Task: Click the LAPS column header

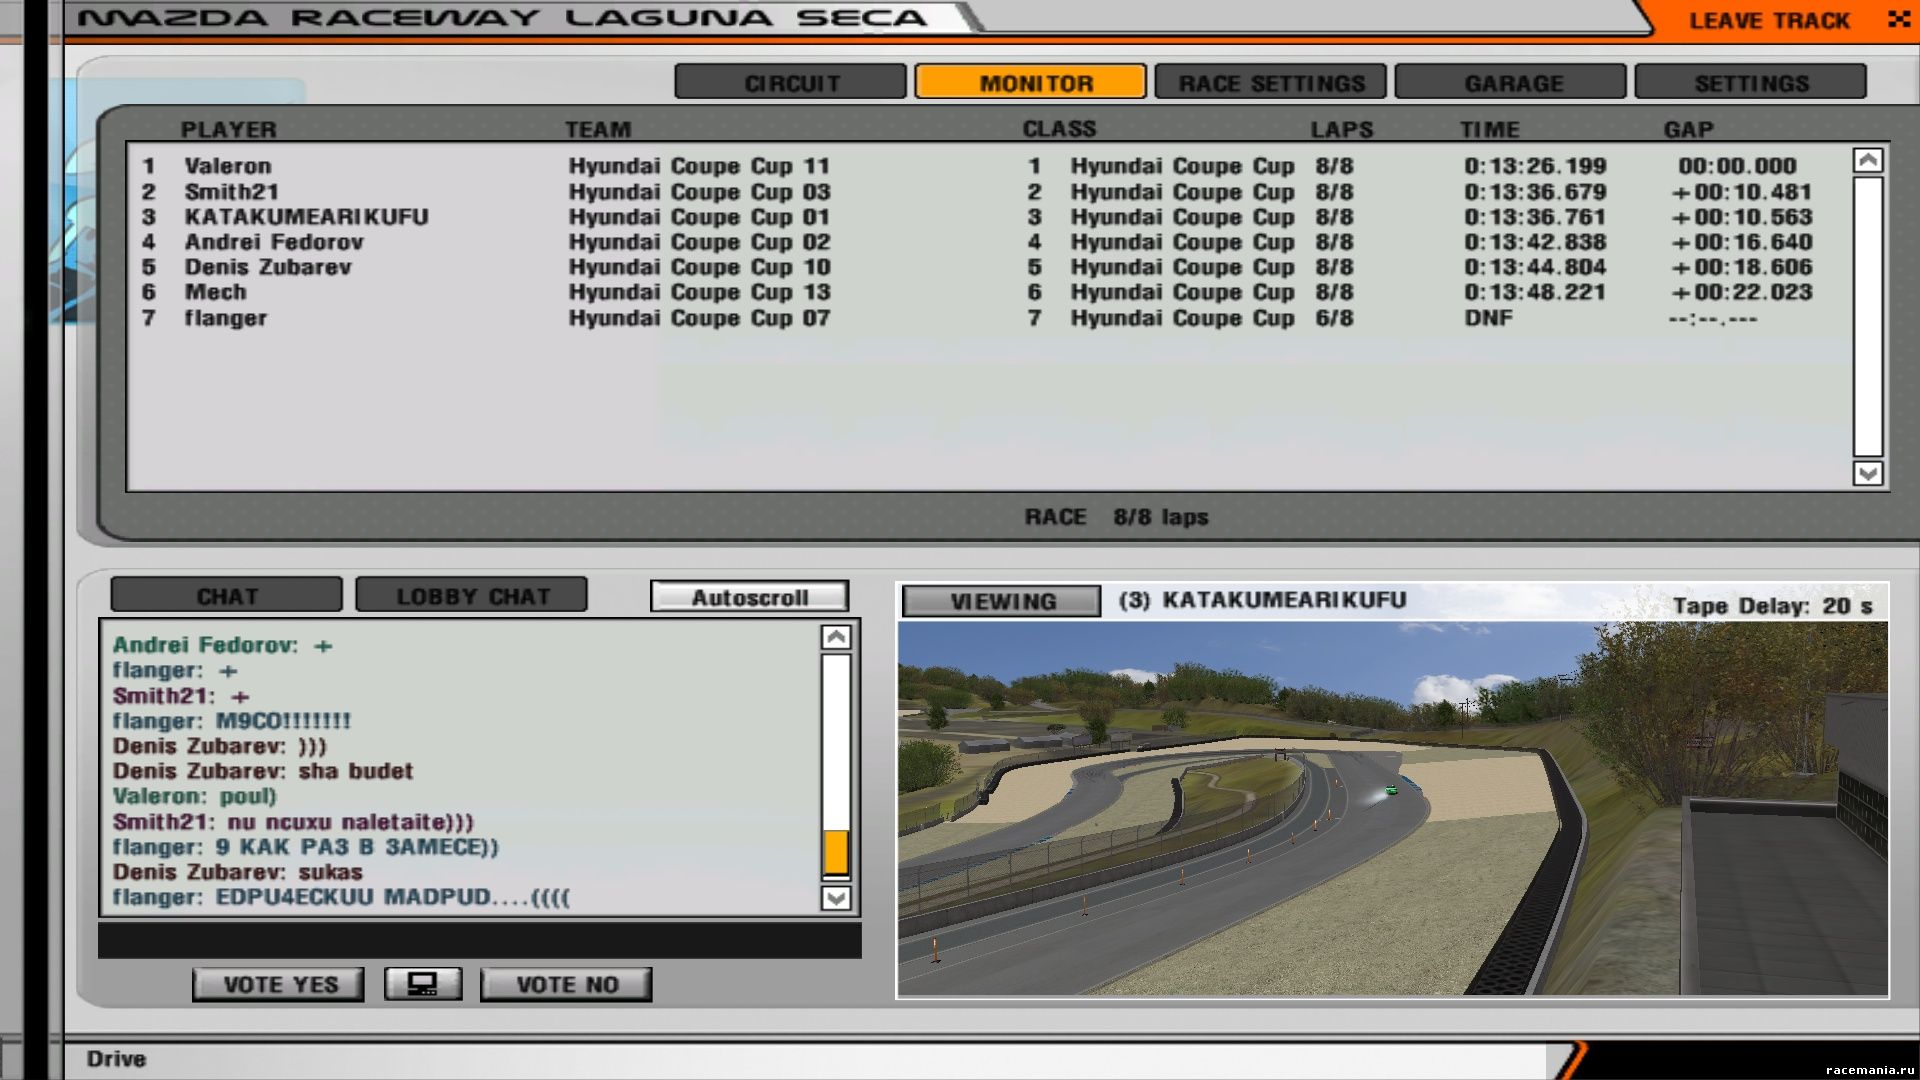Action: tap(1342, 129)
